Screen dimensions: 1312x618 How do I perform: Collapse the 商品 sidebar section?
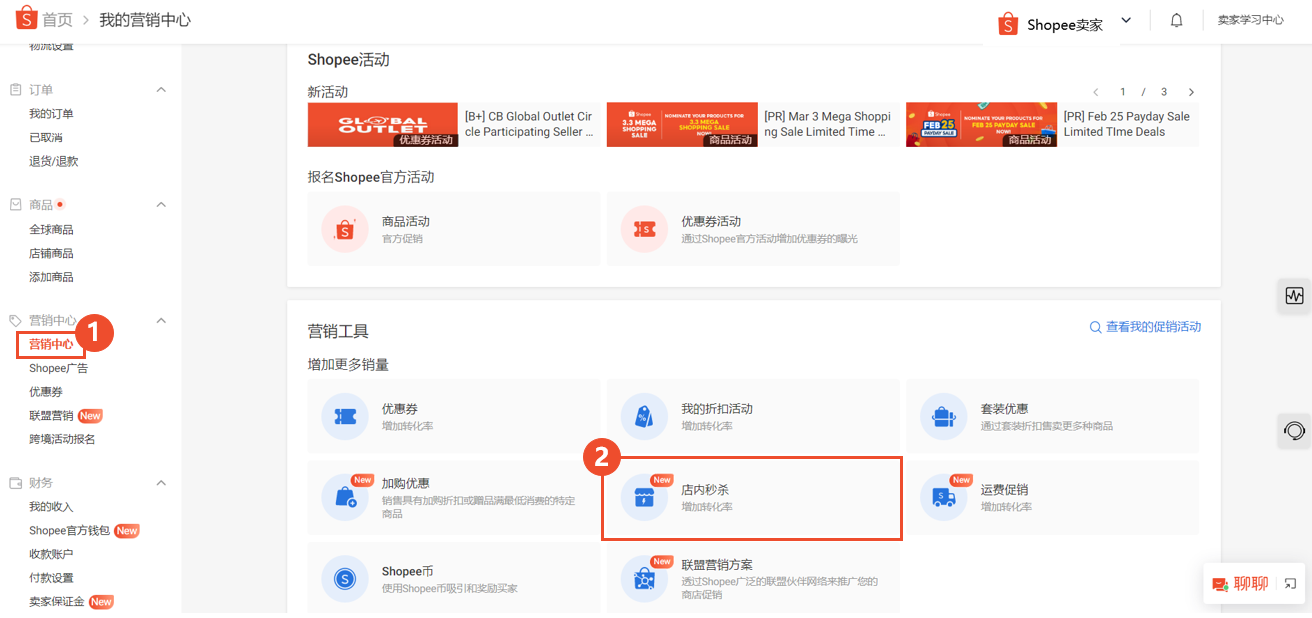161,205
